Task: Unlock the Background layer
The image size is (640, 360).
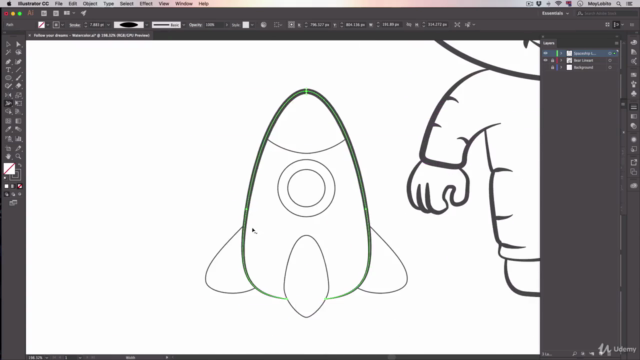Action: pyautogui.click(x=552, y=67)
